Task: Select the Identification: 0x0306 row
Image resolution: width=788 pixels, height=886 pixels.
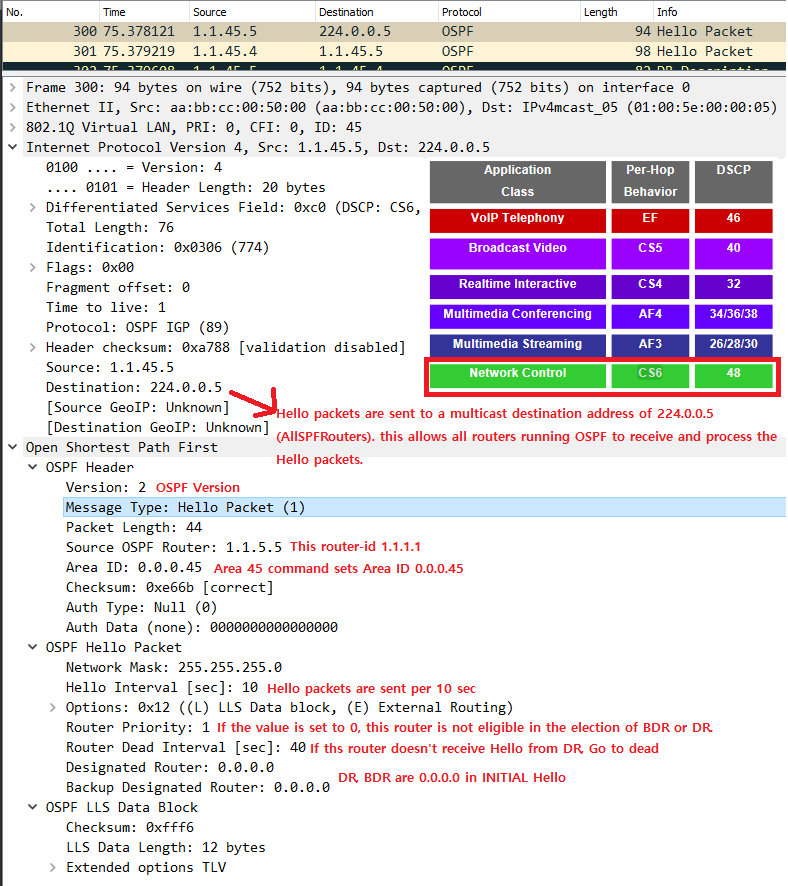Action: [x=158, y=247]
